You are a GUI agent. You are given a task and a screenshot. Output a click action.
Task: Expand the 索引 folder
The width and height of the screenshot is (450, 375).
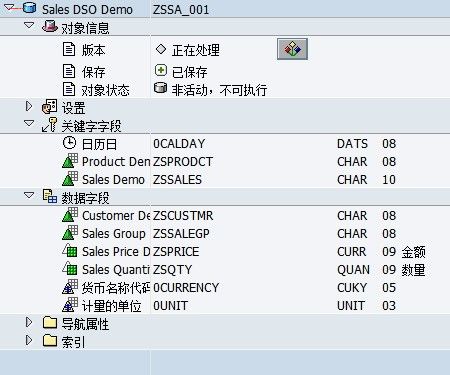click(29, 340)
